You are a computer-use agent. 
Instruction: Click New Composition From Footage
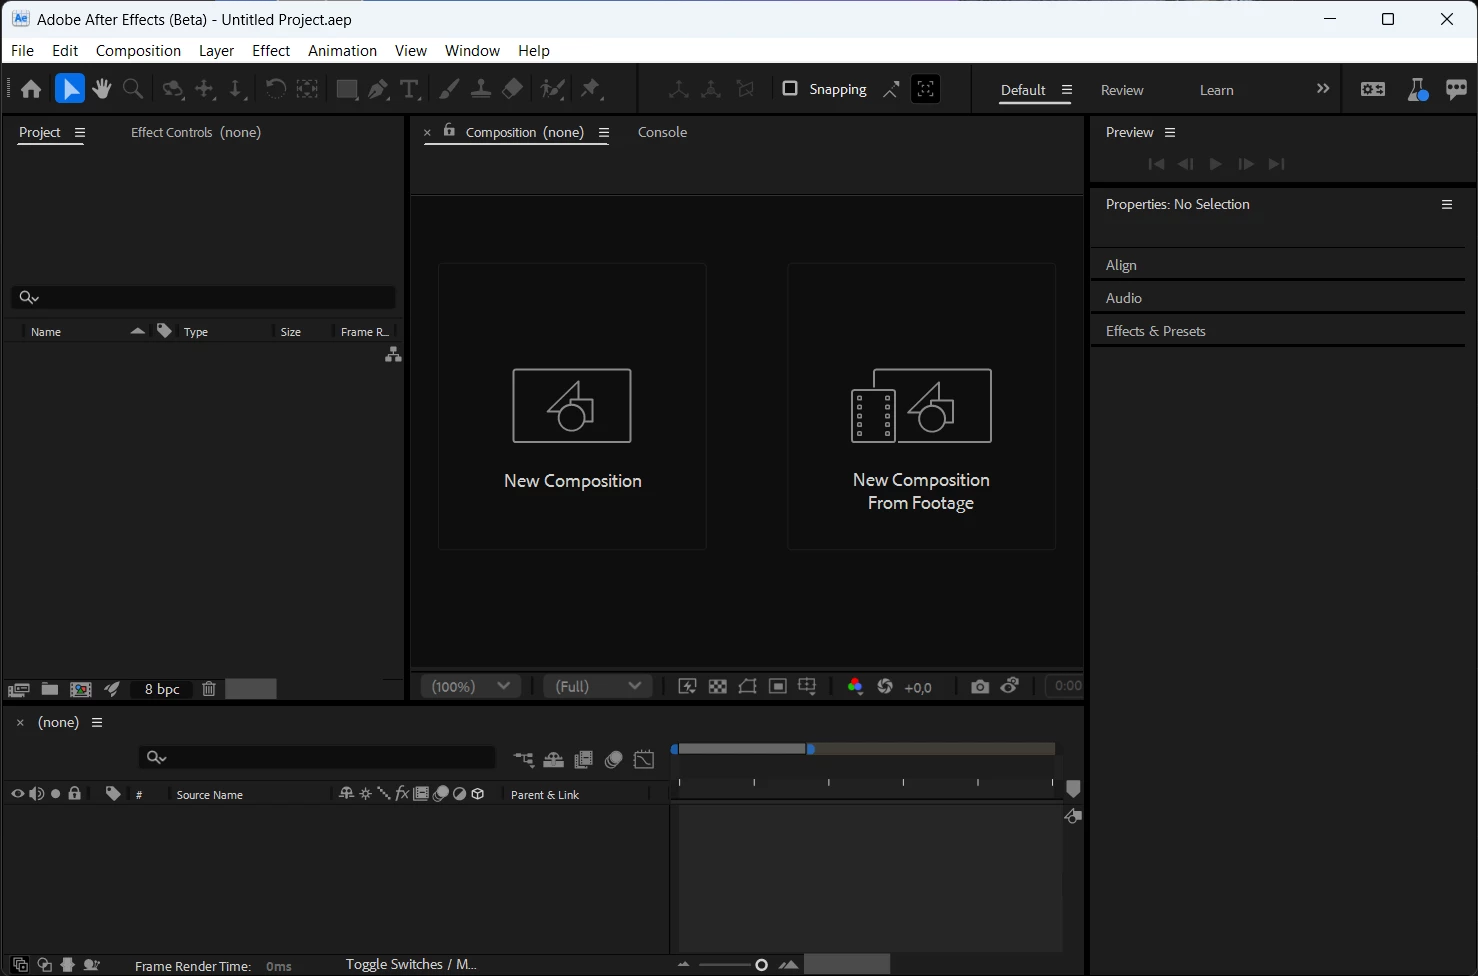pos(921,406)
